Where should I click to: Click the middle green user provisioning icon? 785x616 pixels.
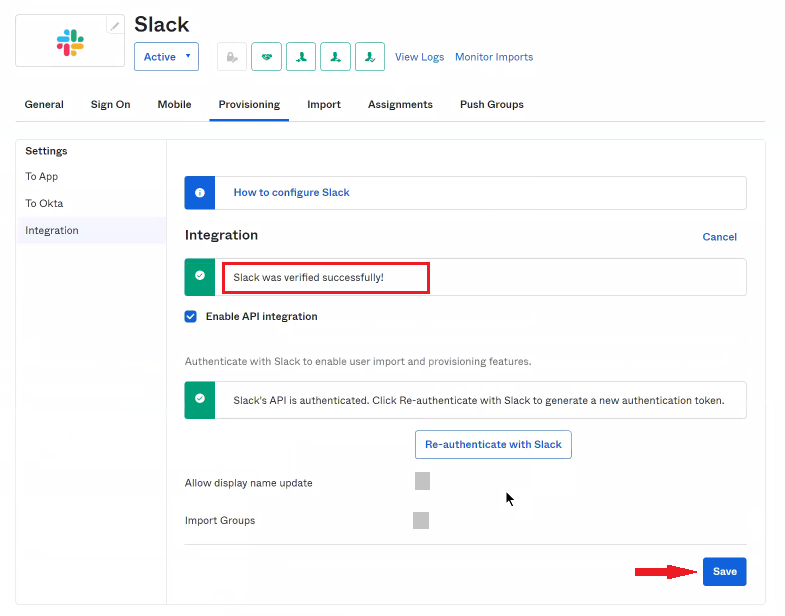point(335,57)
